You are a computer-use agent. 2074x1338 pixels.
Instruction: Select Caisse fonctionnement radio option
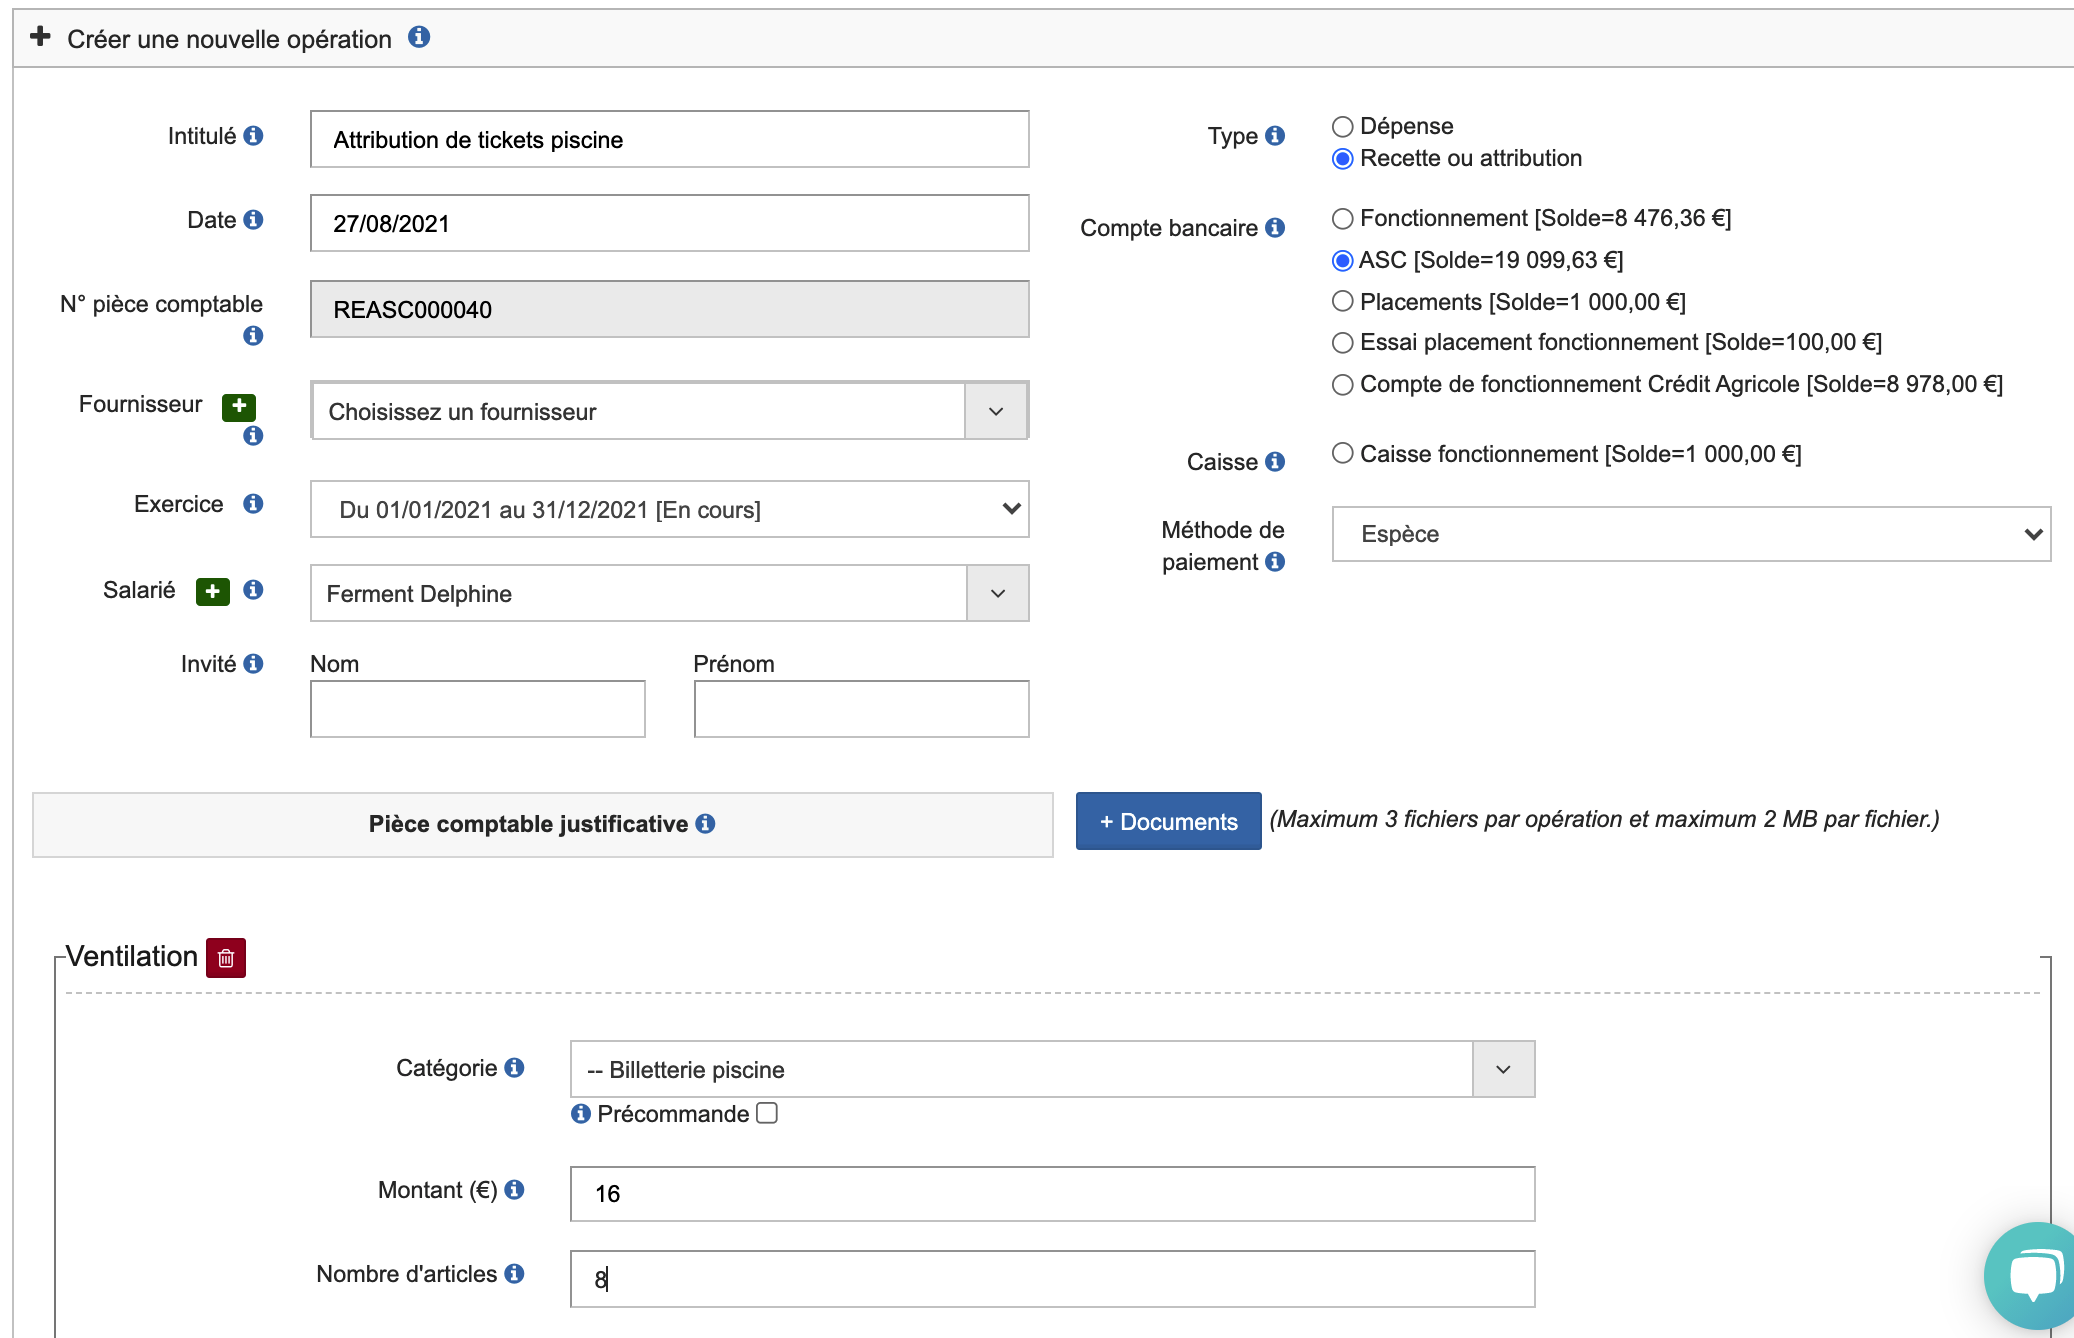tap(1343, 454)
